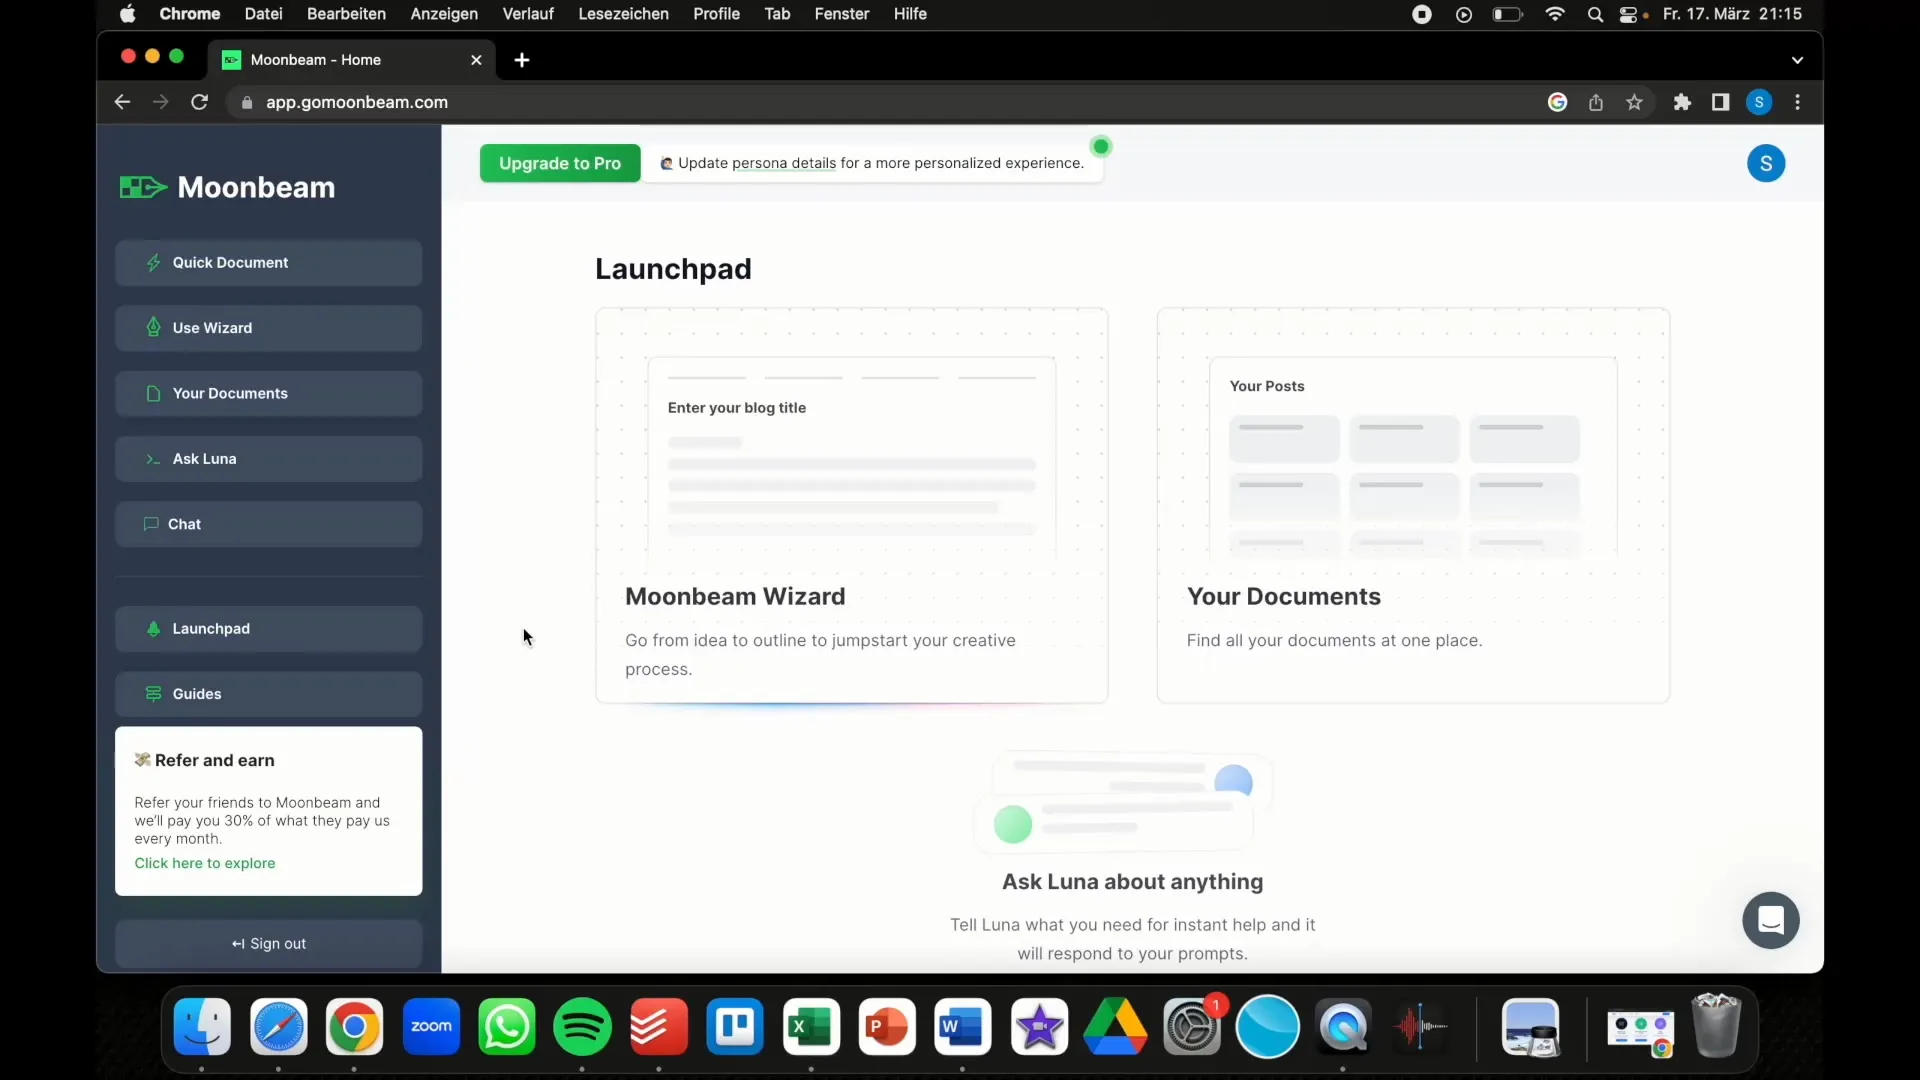
Task: Select Datei from macOS menu bar
Action: 262,13
